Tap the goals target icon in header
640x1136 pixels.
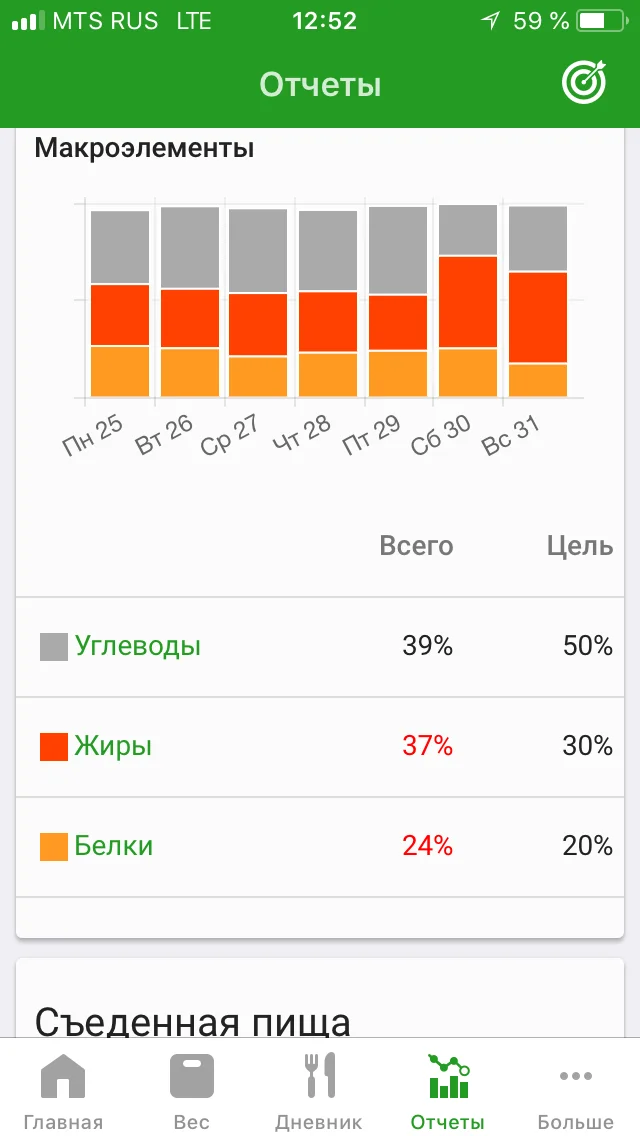pyautogui.click(x=584, y=84)
